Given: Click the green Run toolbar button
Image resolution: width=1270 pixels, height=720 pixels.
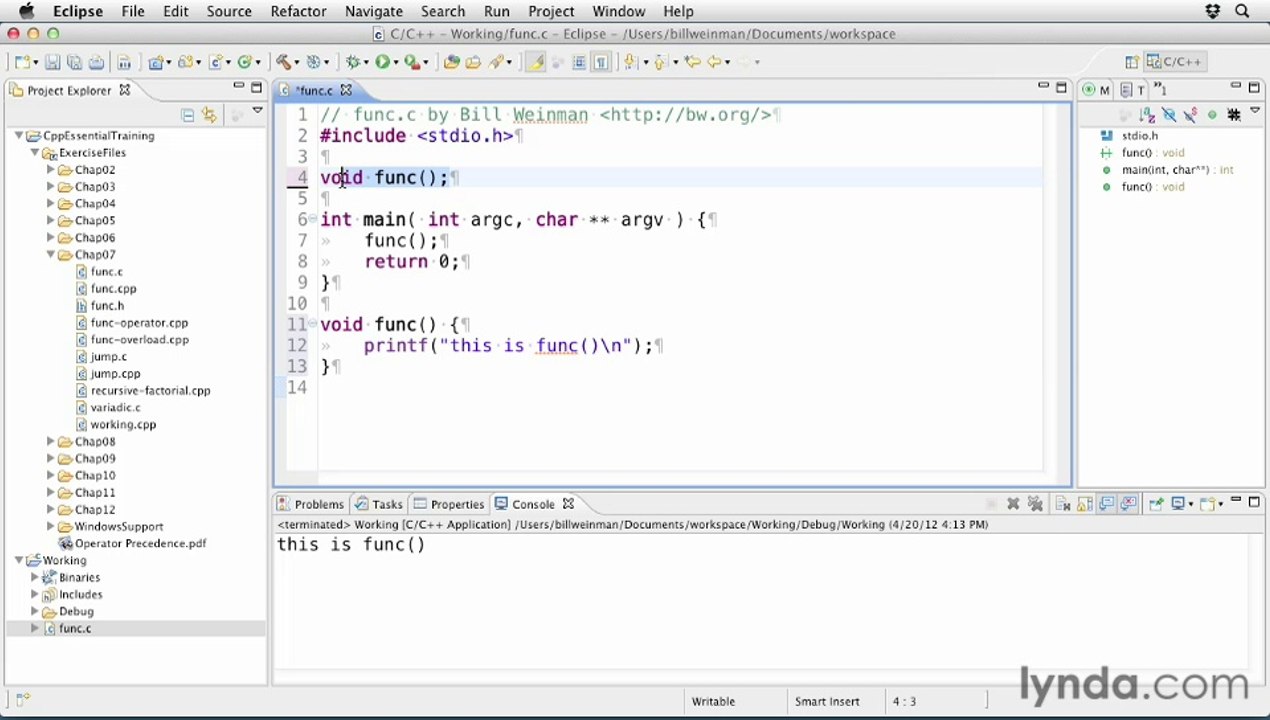Looking at the screenshot, I should point(382,62).
